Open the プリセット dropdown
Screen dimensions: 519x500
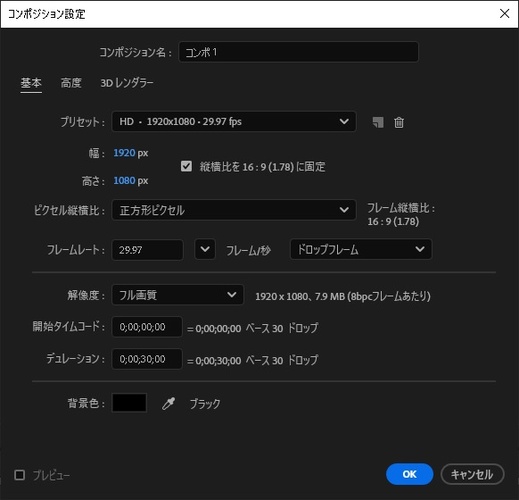tap(234, 121)
